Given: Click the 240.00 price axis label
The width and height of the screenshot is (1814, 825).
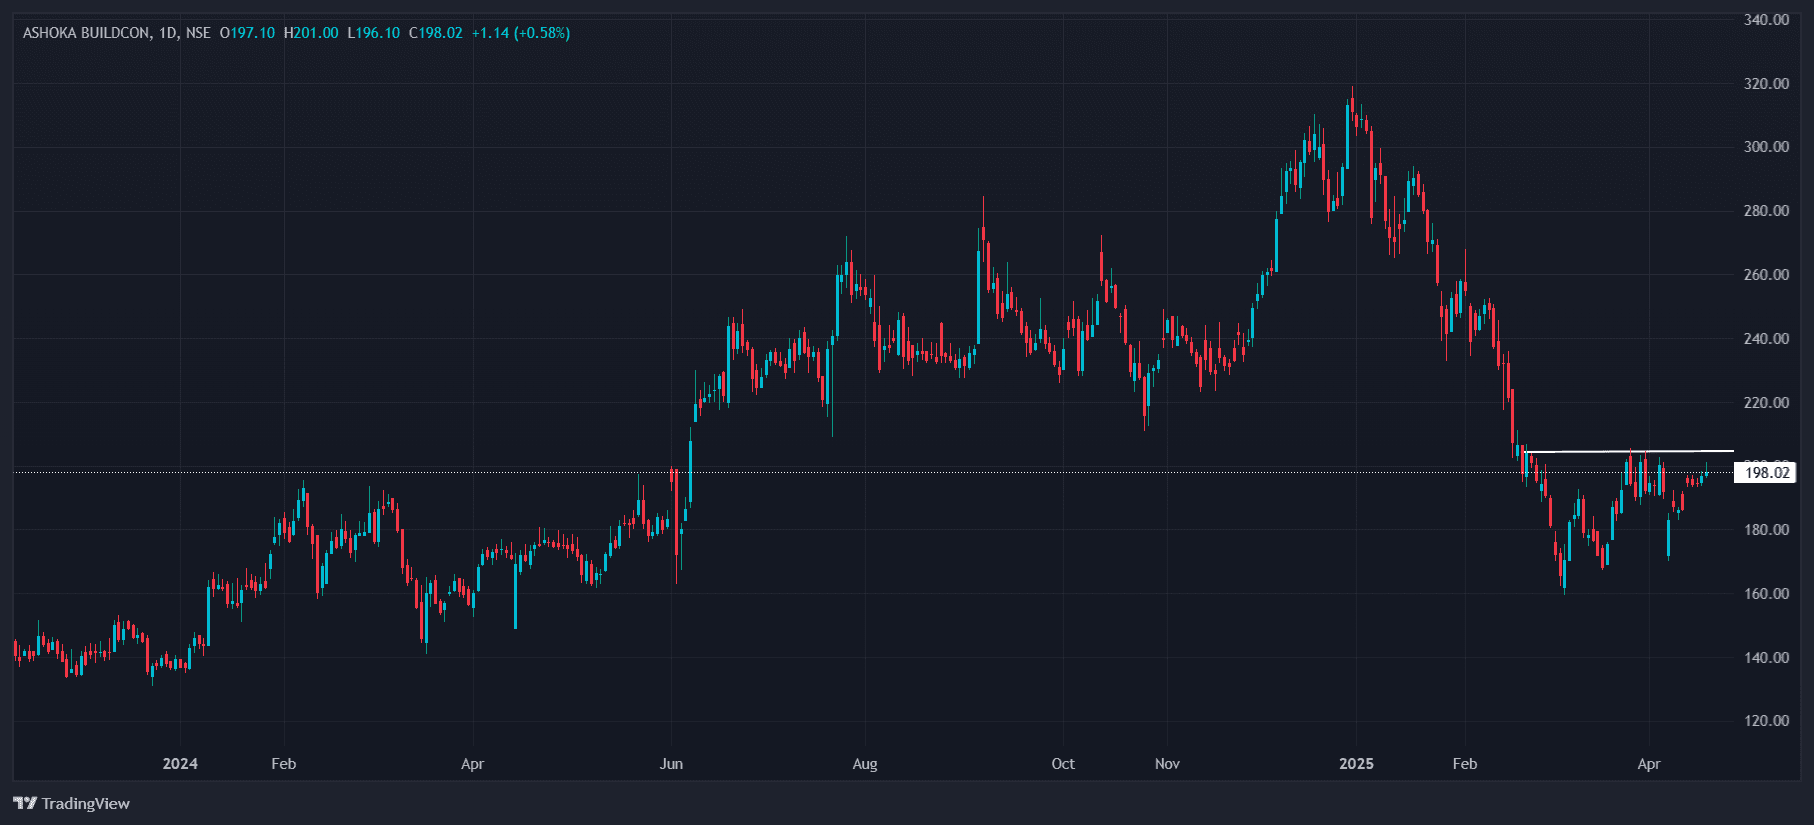Looking at the screenshot, I should tap(1766, 339).
